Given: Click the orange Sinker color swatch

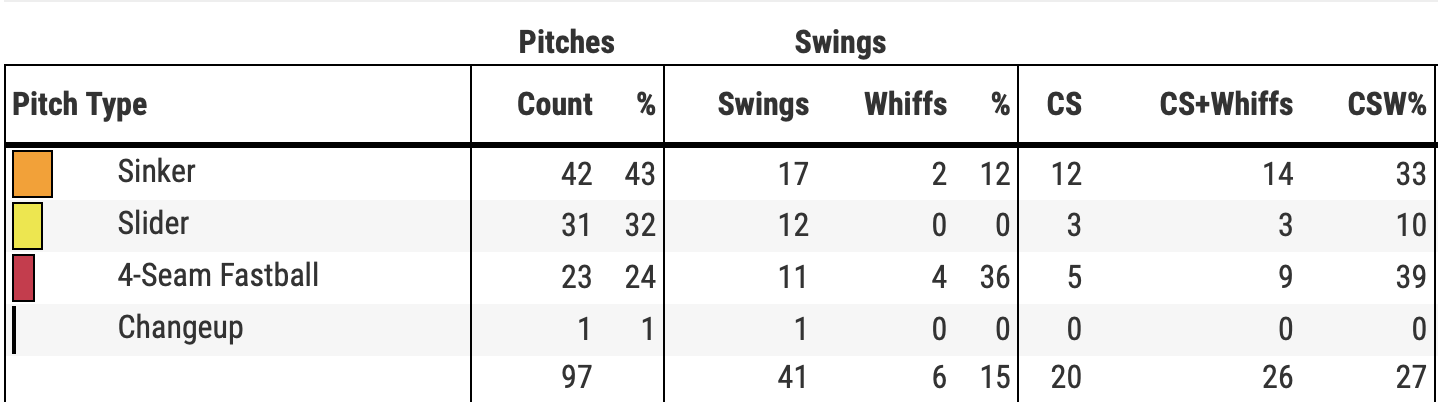Looking at the screenshot, I should coord(32,173).
